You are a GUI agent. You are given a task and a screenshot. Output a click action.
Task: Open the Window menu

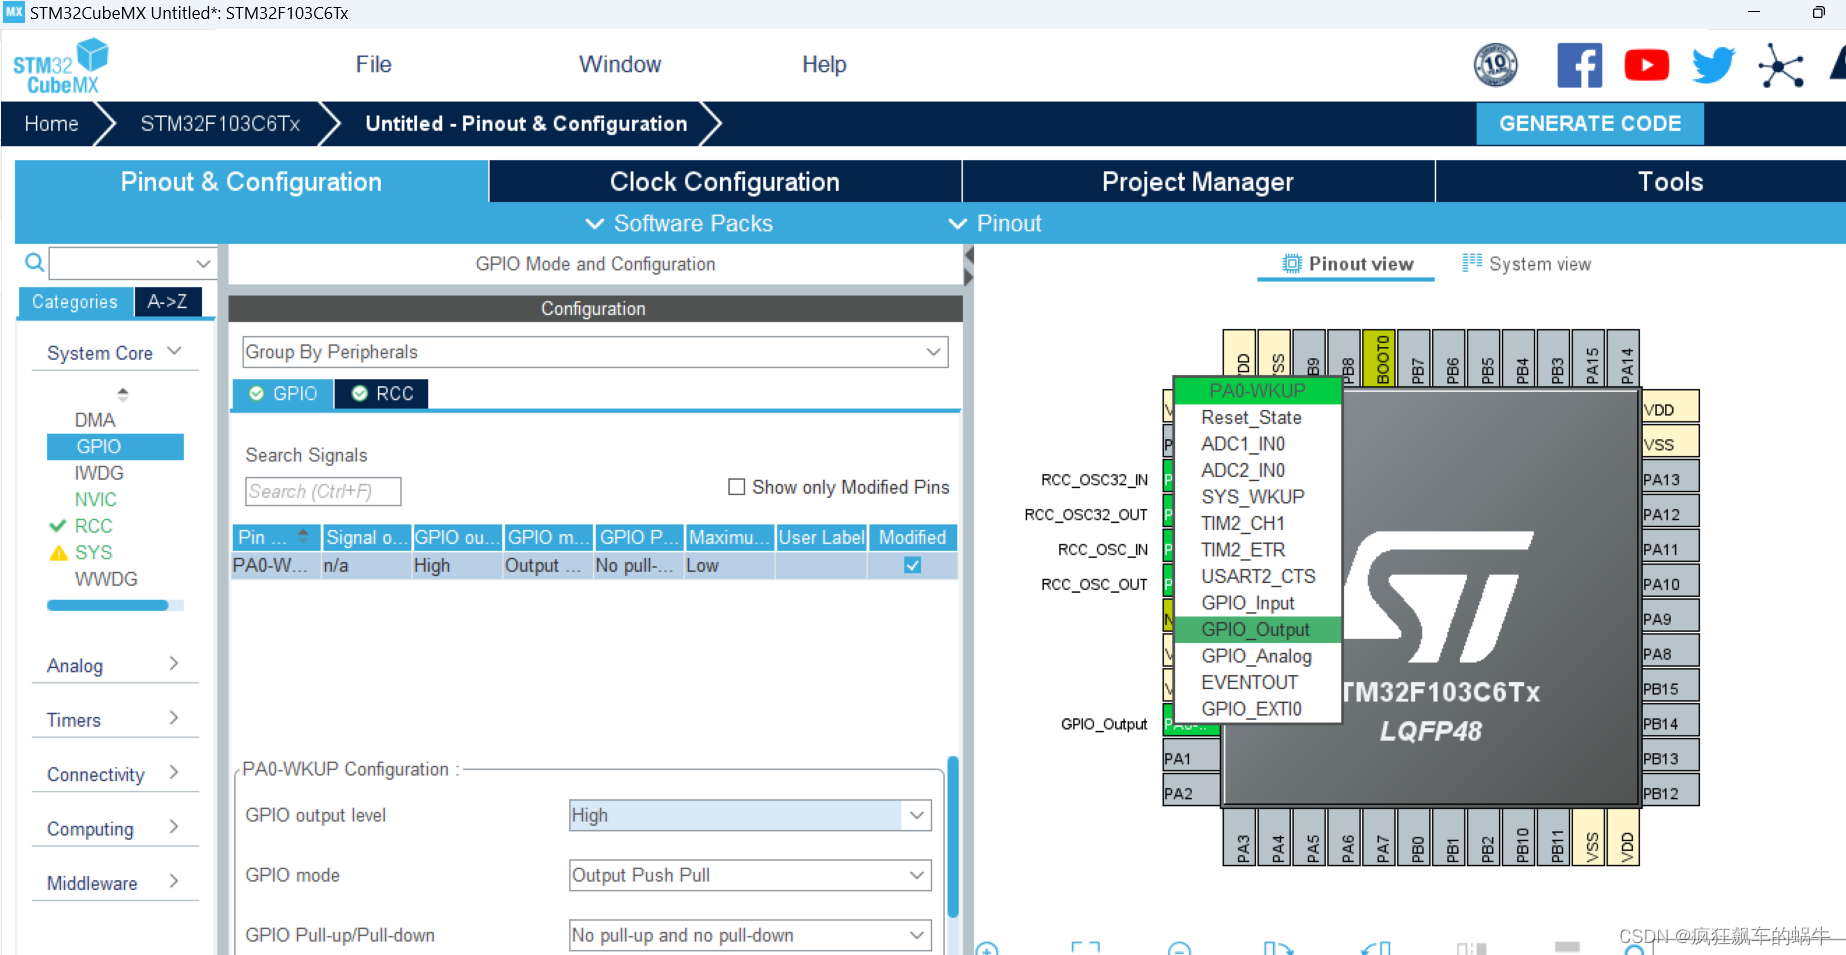[x=620, y=64]
